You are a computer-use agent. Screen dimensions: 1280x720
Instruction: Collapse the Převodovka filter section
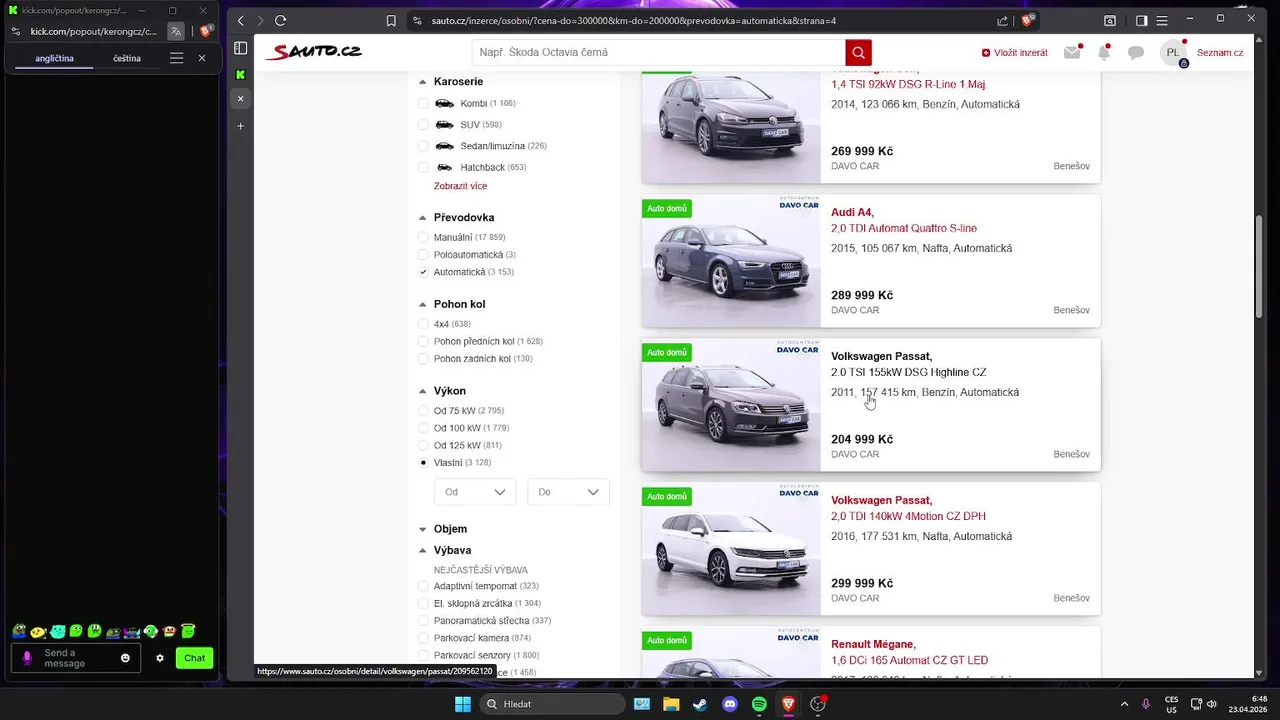coord(422,218)
